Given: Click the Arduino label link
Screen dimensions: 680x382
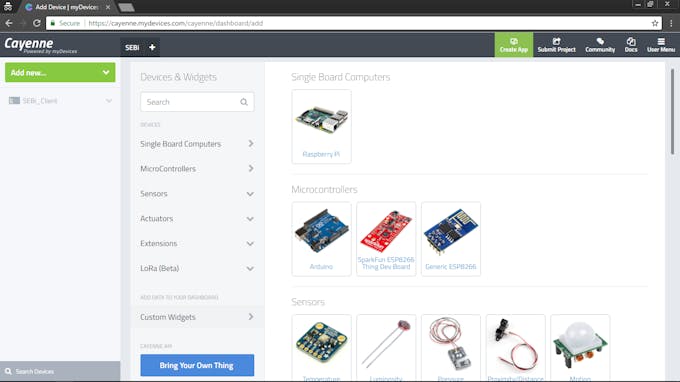Looking at the screenshot, I should point(321,267).
